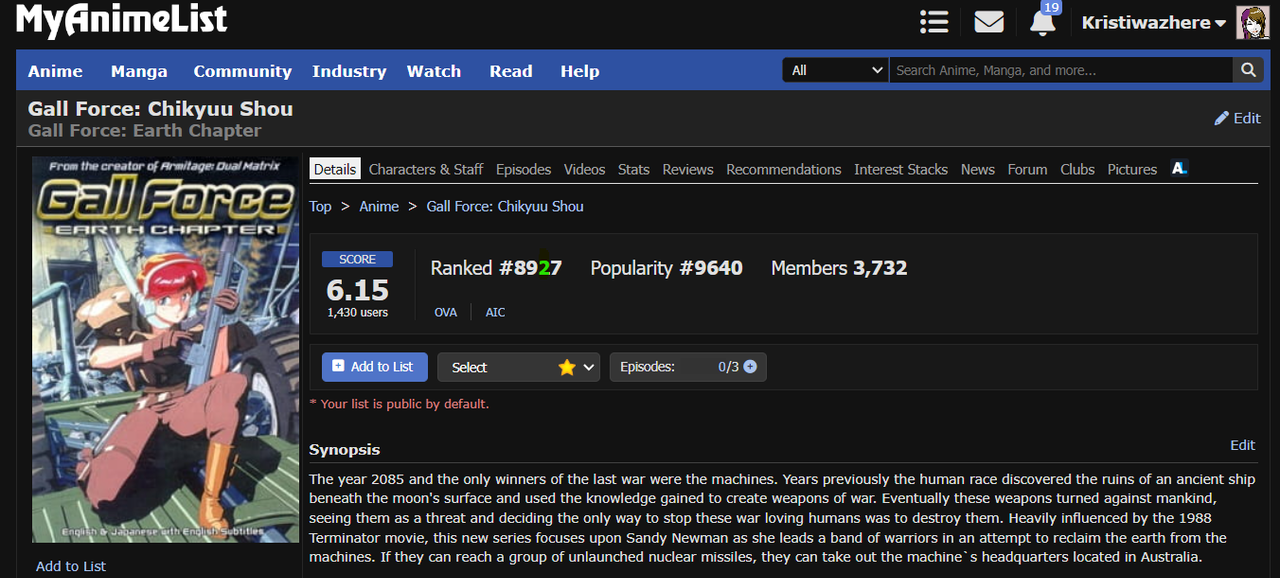Open the All search category dropdown
The height and width of the screenshot is (578, 1280).
point(835,70)
